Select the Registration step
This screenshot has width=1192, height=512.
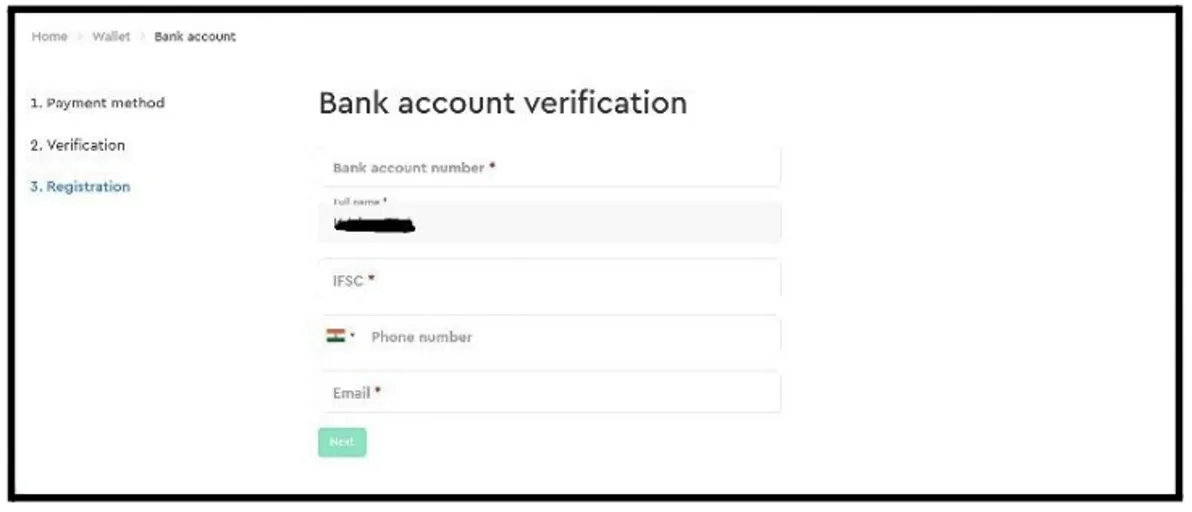coord(80,187)
